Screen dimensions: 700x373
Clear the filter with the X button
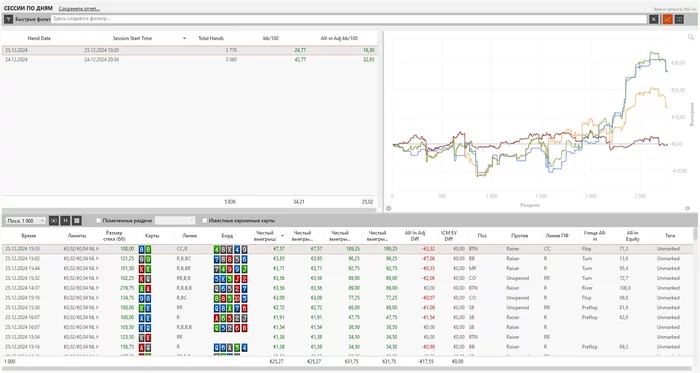pyautogui.click(x=654, y=19)
